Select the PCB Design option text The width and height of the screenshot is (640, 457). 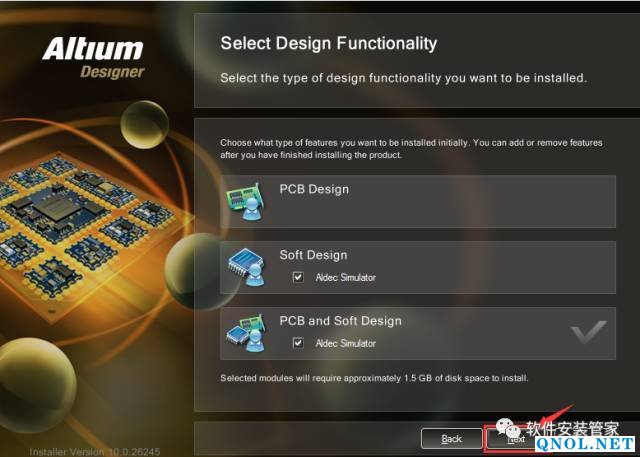[314, 189]
